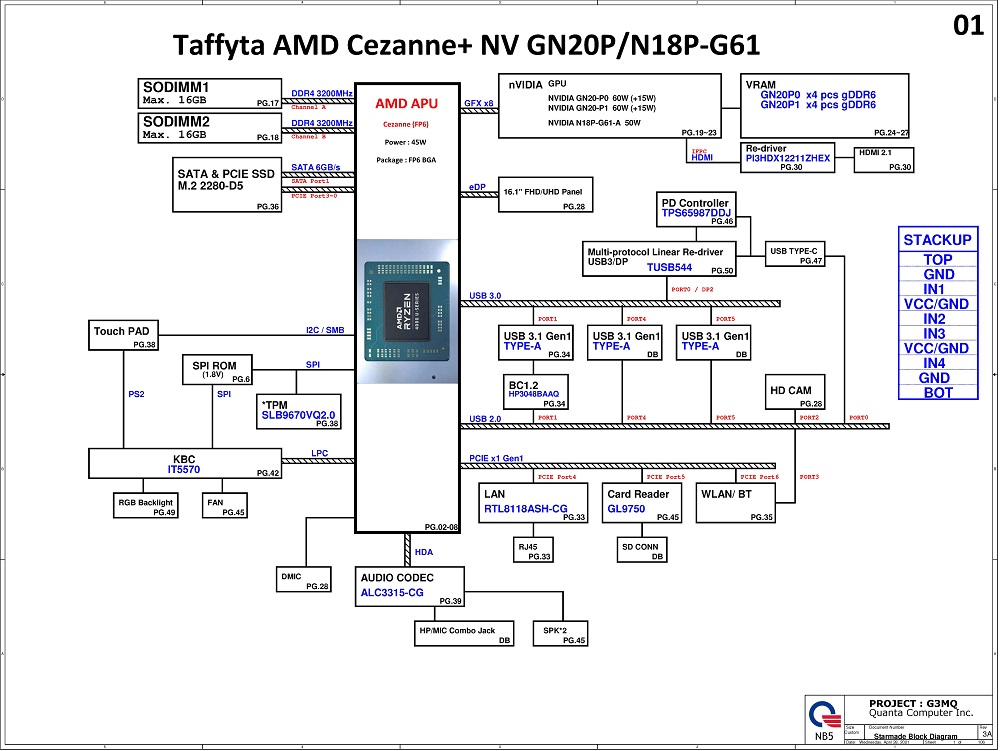This screenshot has width=1000, height=751.
Task: Select the IN3 layer in stackup
Action: pyautogui.click(x=938, y=333)
